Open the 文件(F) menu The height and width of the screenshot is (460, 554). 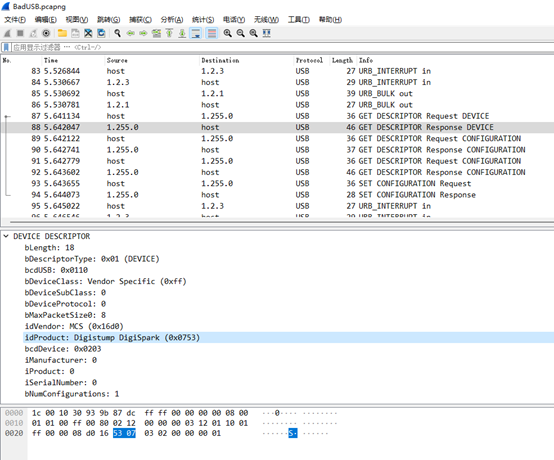tap(15, 20)
